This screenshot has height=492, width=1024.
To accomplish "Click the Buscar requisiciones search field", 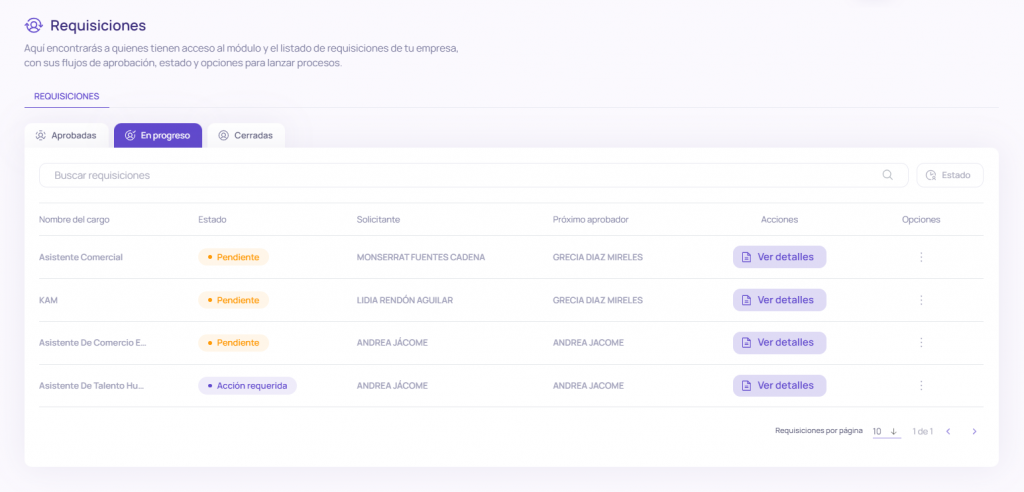I will pyautogui.click(x=460, y=175).
